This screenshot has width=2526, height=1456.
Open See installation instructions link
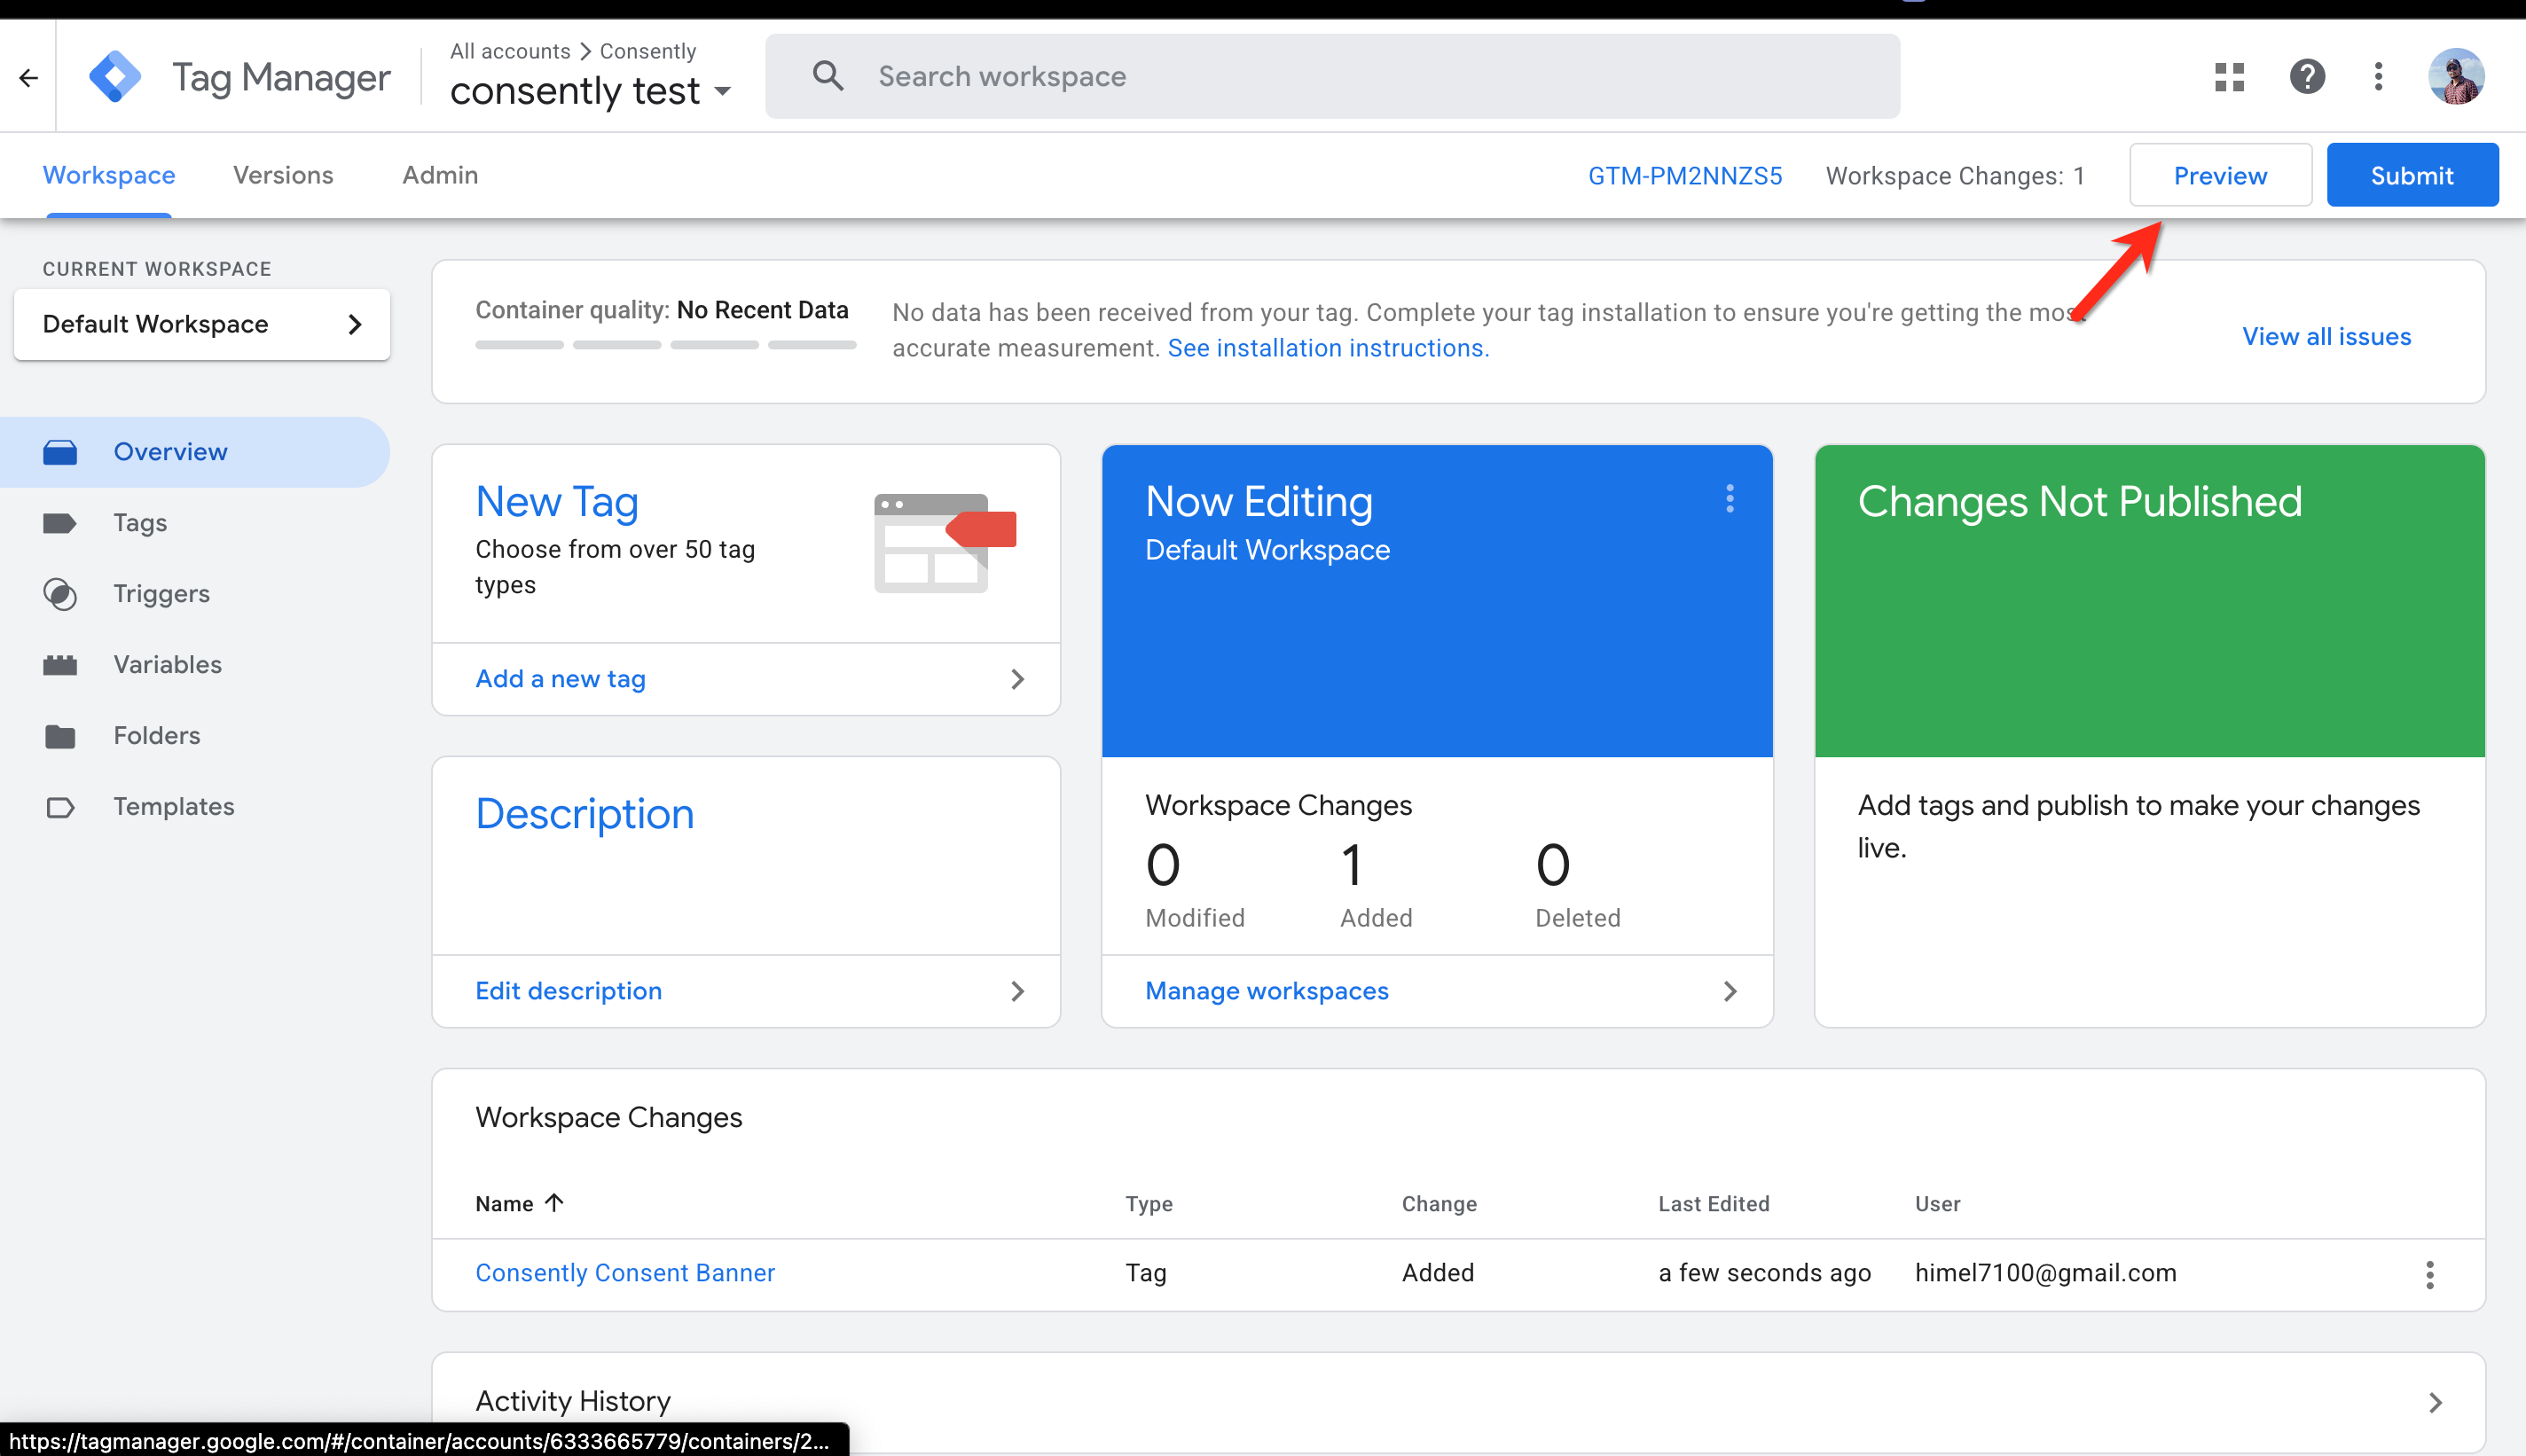(x=1328, y=348)
